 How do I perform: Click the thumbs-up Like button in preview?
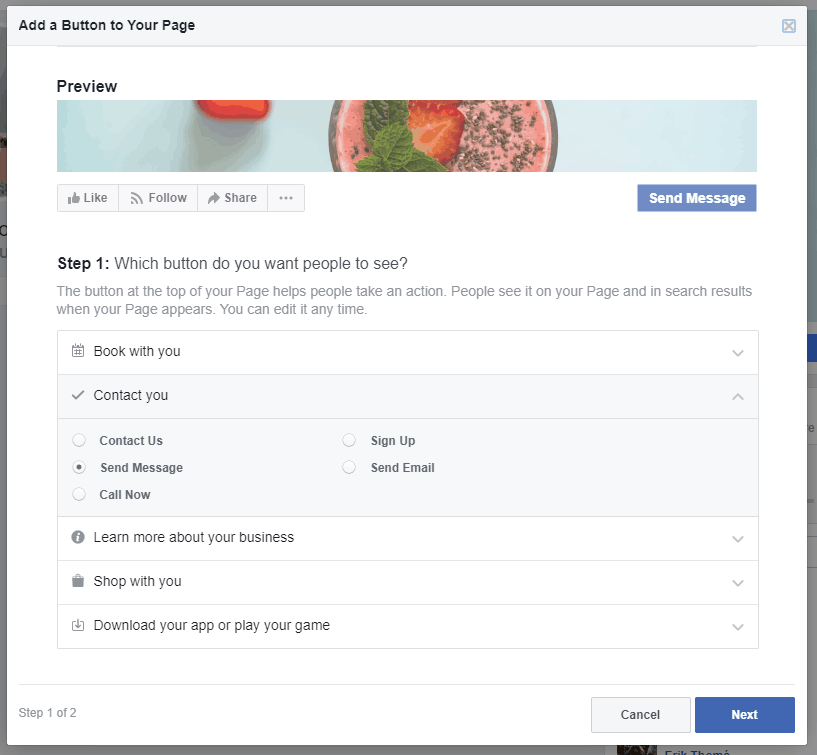coord(88,198)
